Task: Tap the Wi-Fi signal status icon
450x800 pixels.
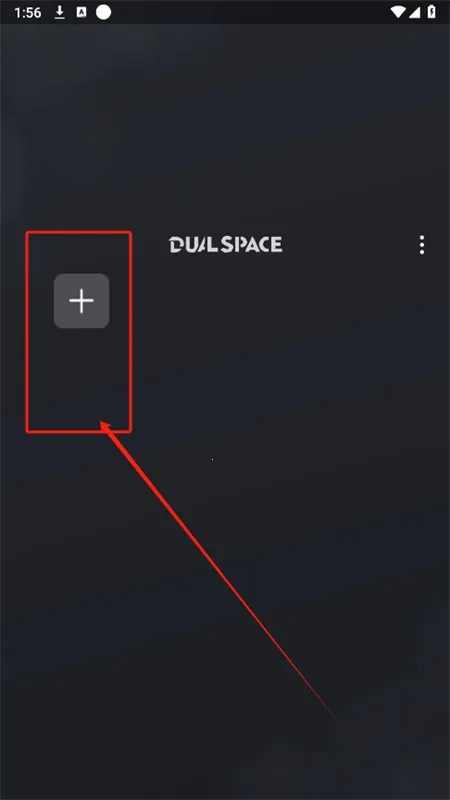Action: 398,12
